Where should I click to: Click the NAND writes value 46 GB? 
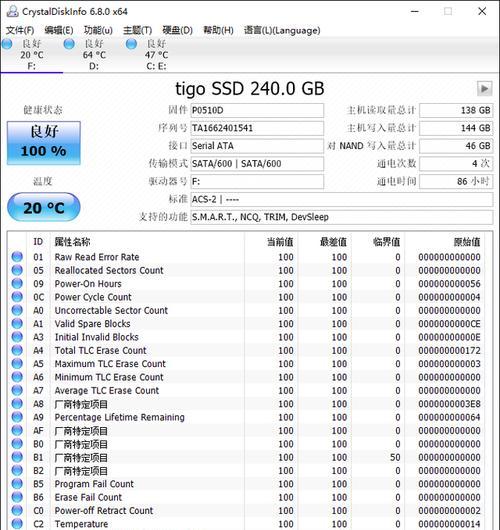pos(456,146)
